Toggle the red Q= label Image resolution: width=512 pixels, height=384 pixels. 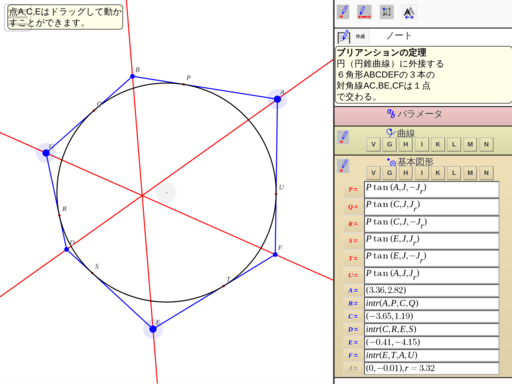353,207
